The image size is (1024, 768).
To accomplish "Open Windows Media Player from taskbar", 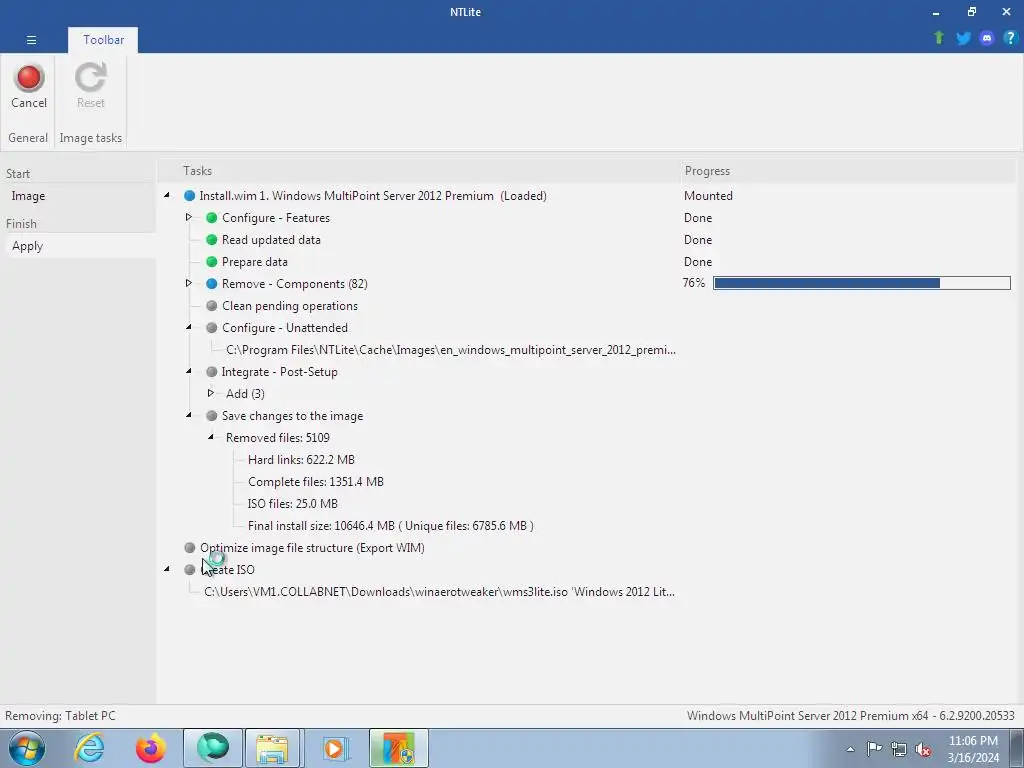I will point(336,748).
